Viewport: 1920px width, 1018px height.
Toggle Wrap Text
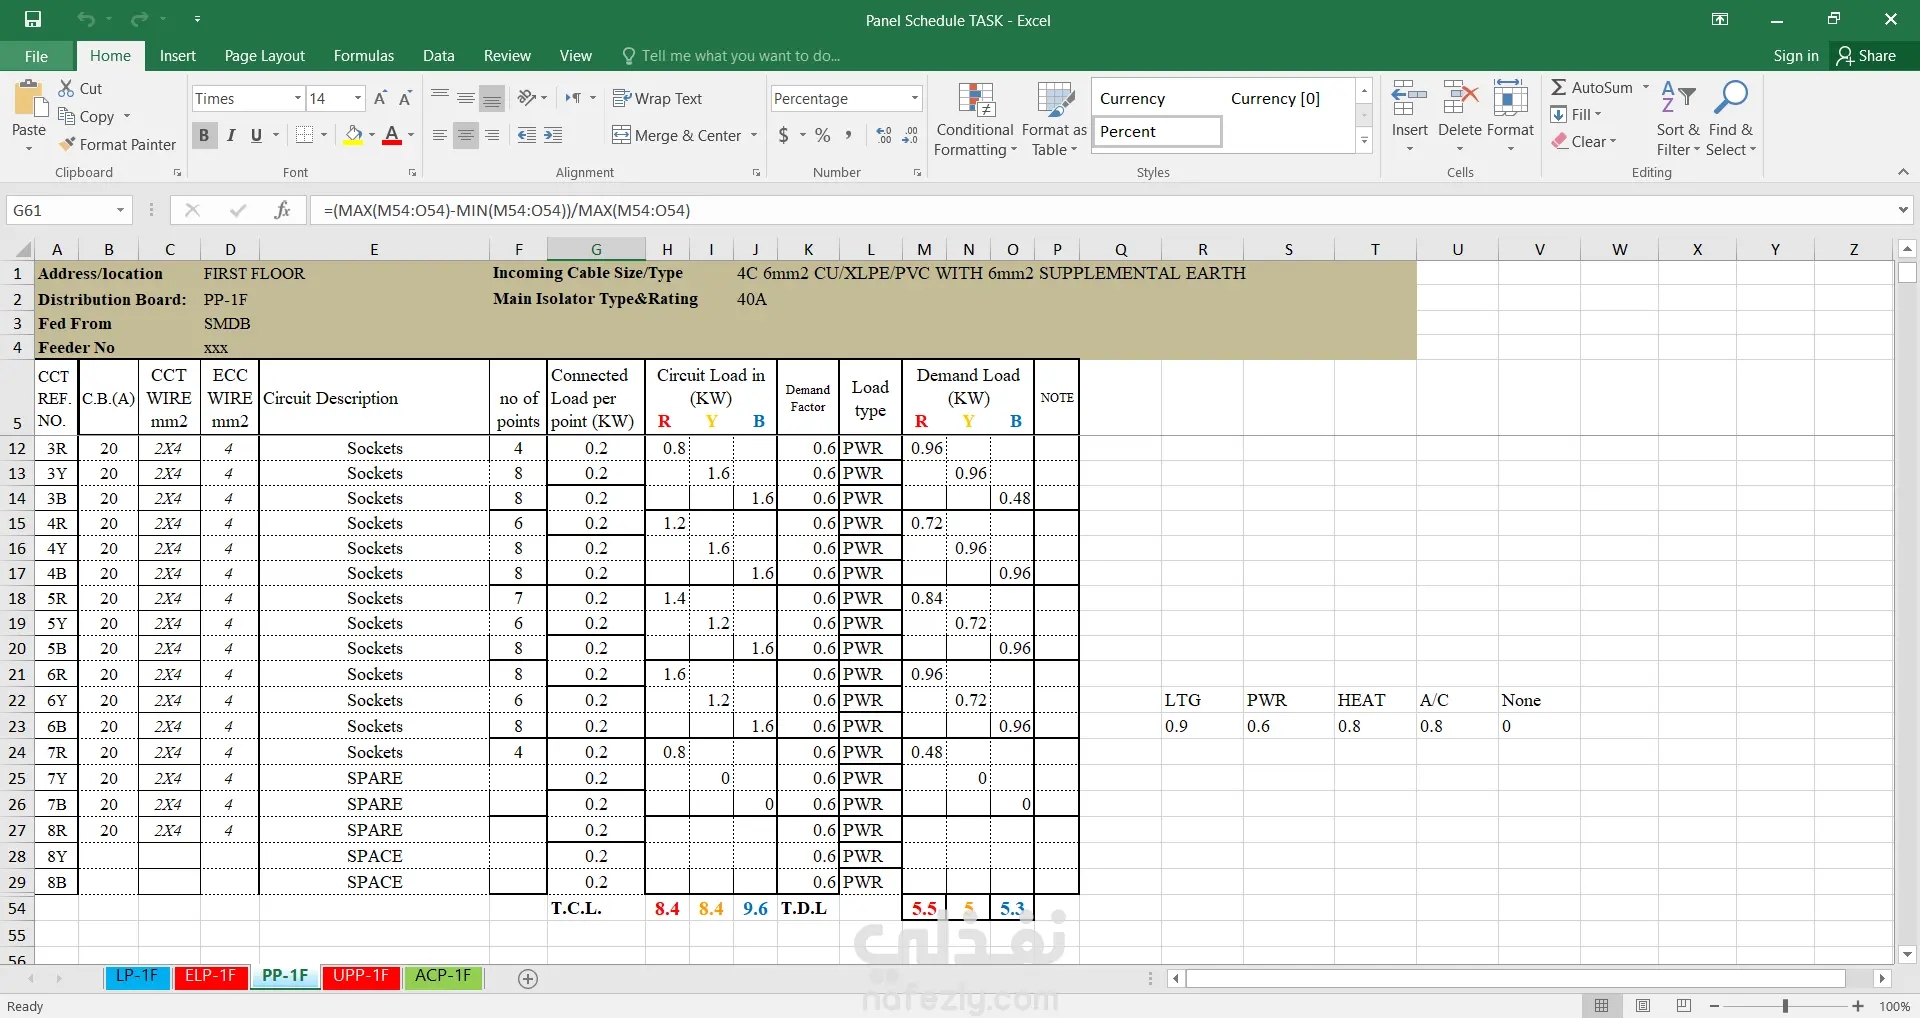click(657, 98)
